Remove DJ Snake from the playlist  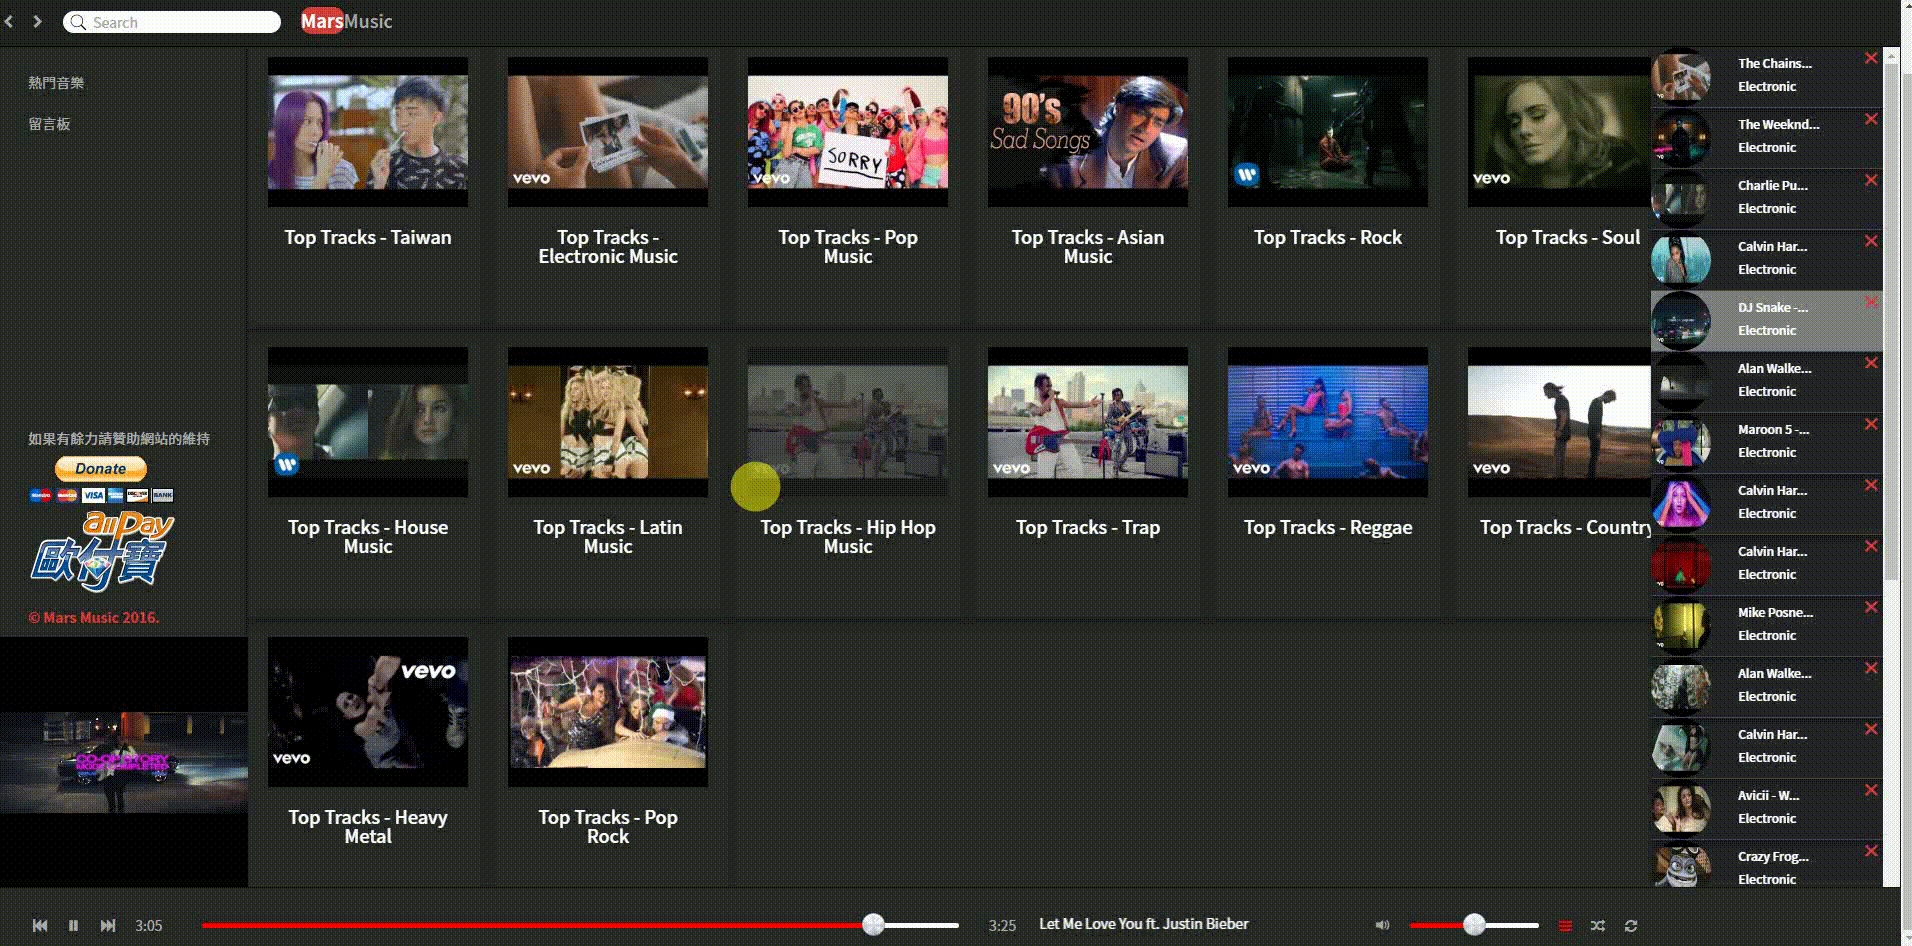pos(1870,302)
